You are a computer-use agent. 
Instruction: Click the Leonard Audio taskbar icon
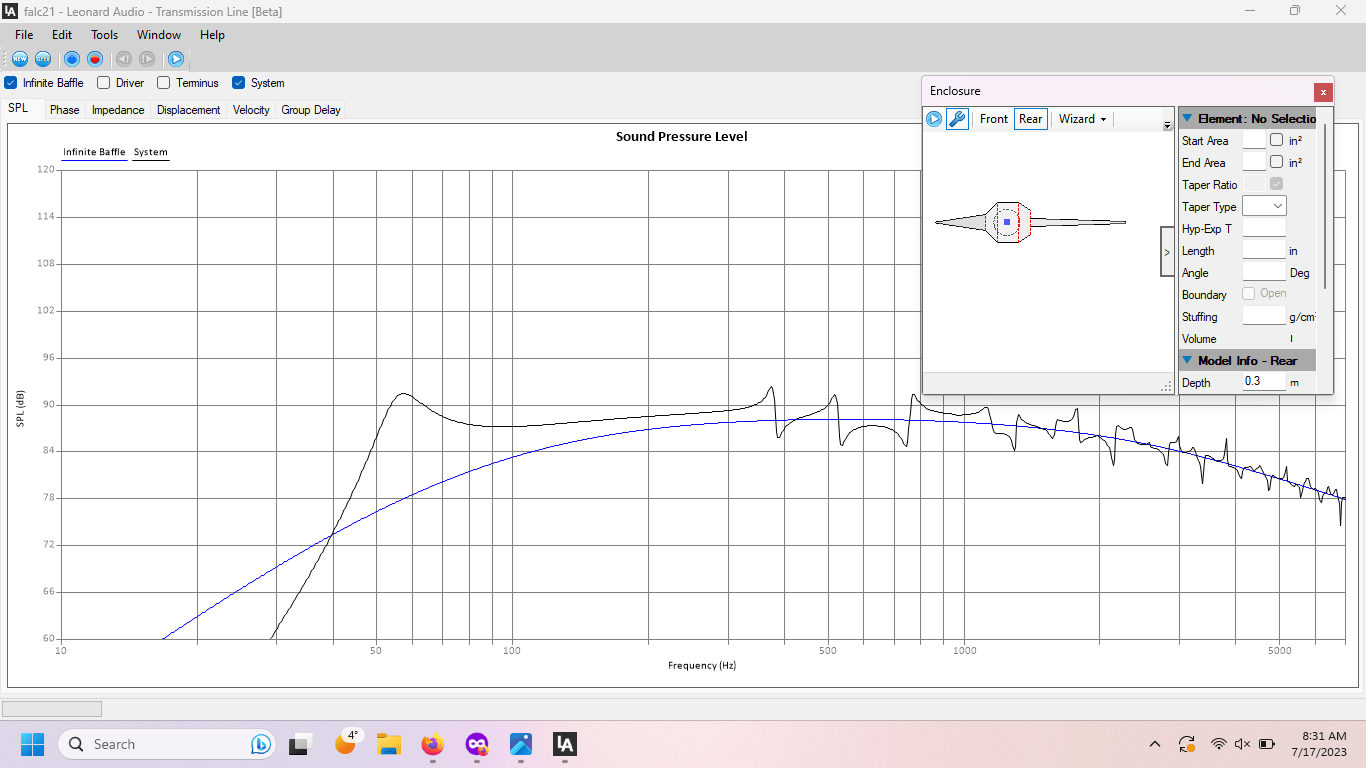[565, 744]
